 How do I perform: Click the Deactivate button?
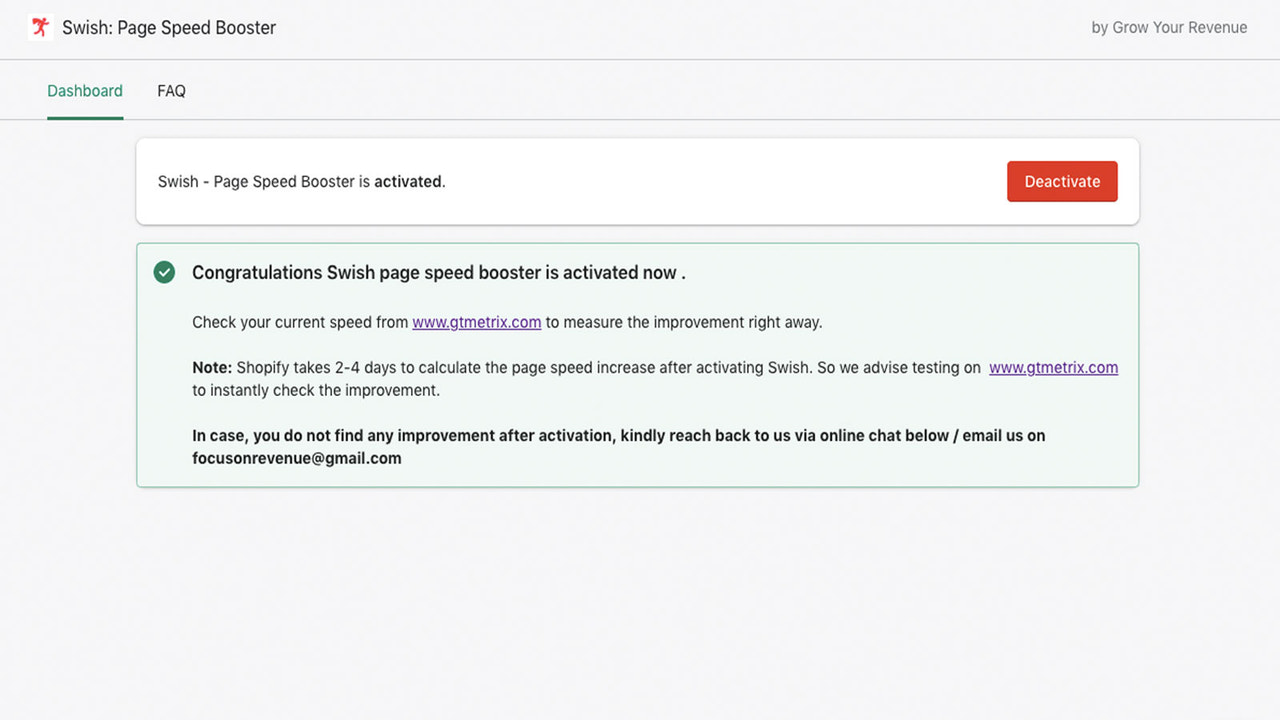[x=1062, y=181]
